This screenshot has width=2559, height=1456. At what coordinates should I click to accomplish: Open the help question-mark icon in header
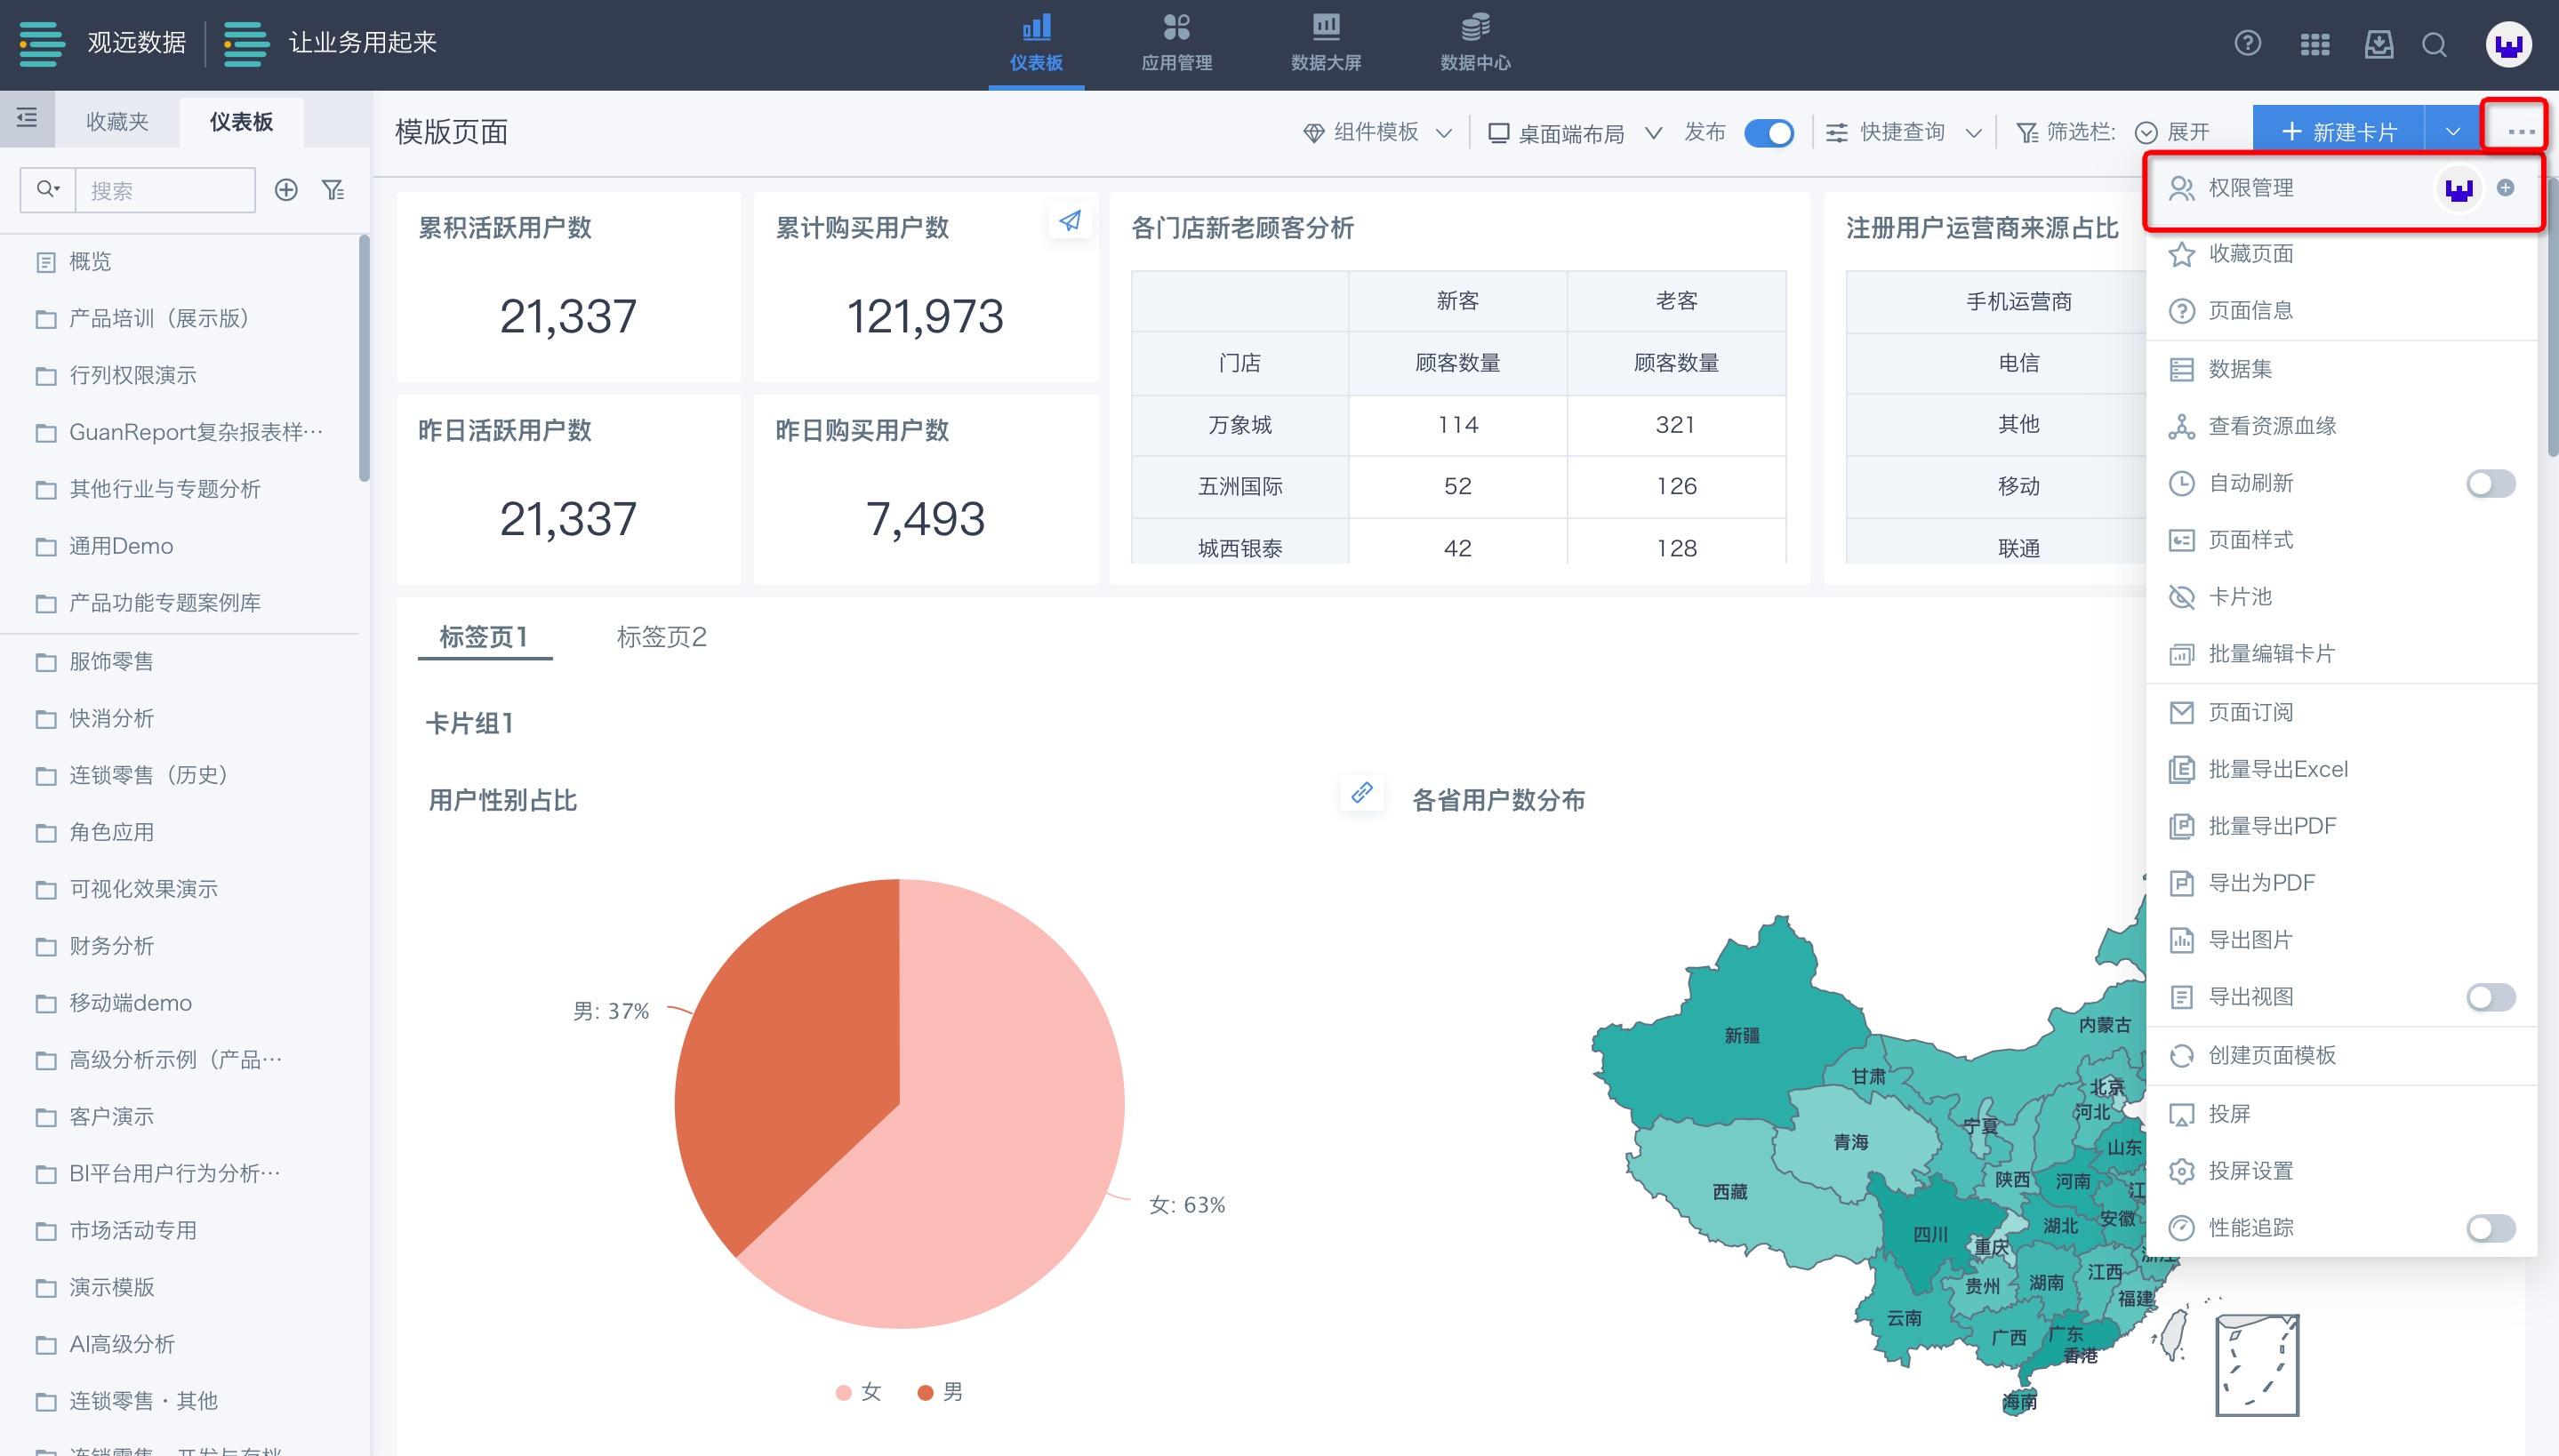[x=2247, y=44]
